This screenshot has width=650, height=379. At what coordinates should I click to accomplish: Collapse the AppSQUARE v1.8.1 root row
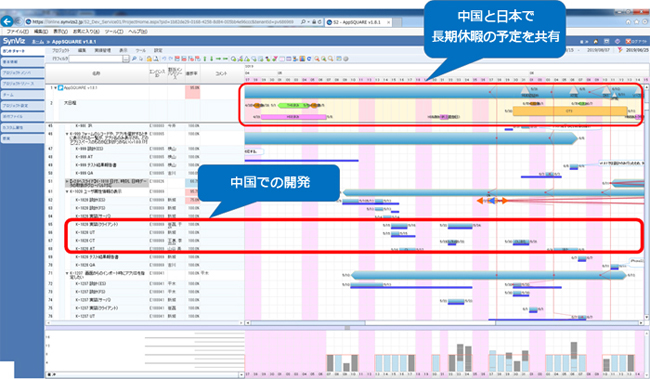tap(55, 88)
